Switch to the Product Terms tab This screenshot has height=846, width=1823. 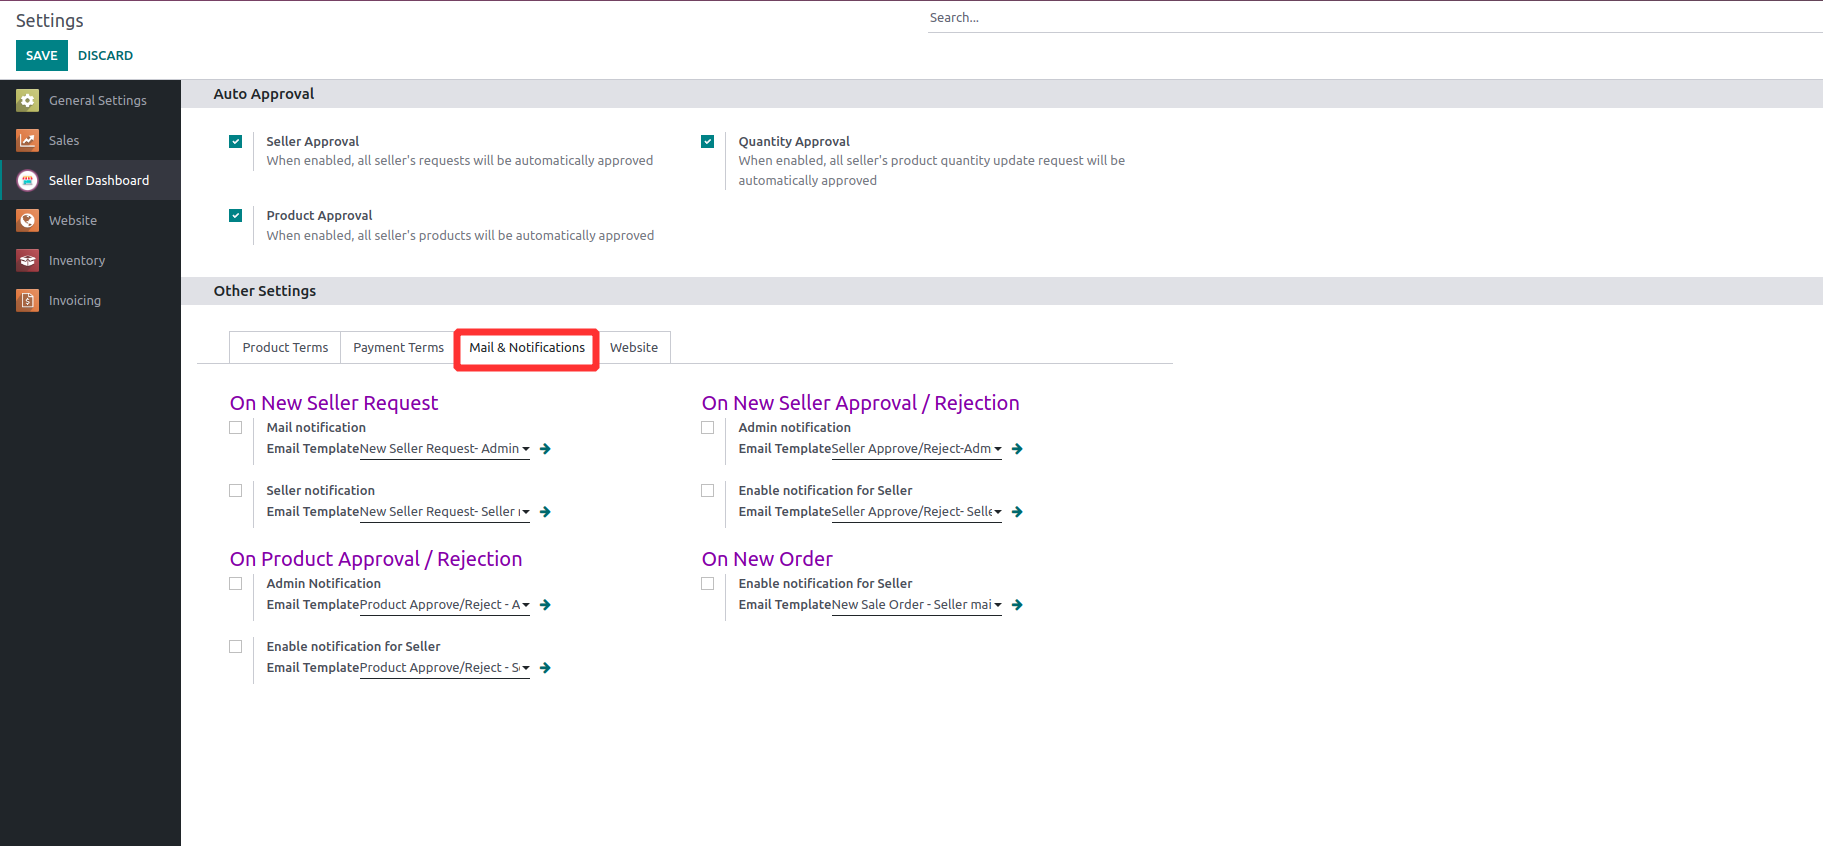coord(285,348)
